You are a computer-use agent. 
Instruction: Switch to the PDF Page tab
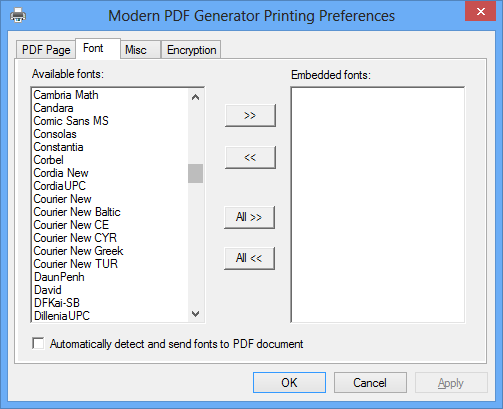(x=46, y=50)
